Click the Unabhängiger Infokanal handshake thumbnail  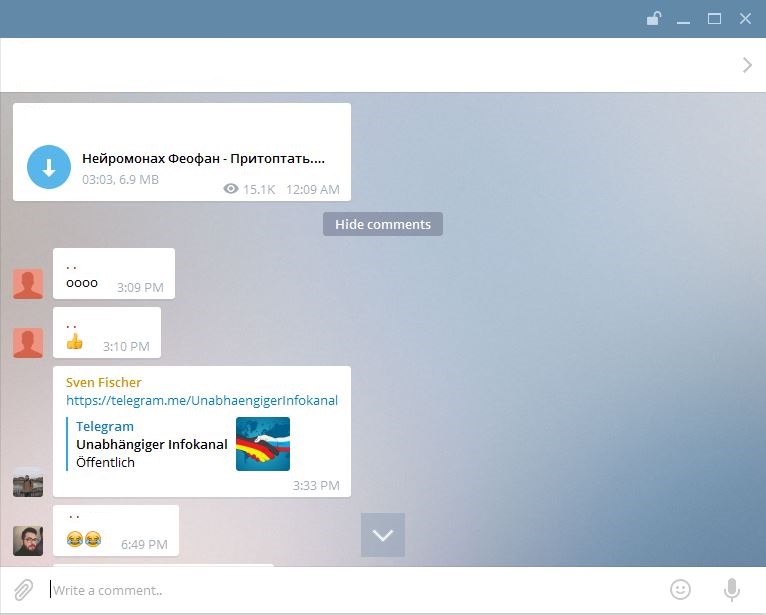263,444
